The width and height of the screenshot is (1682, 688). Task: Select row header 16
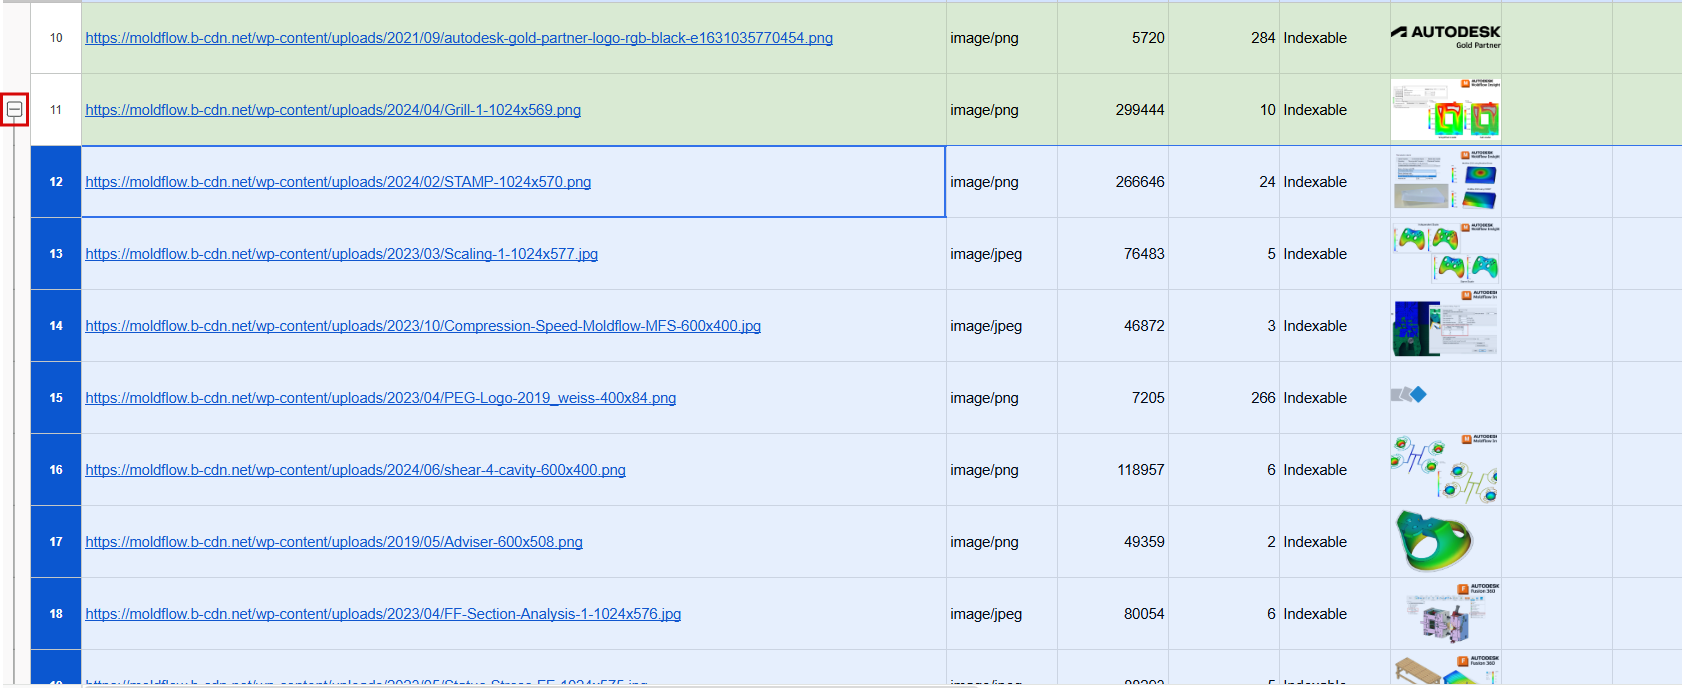coord(56,470)
